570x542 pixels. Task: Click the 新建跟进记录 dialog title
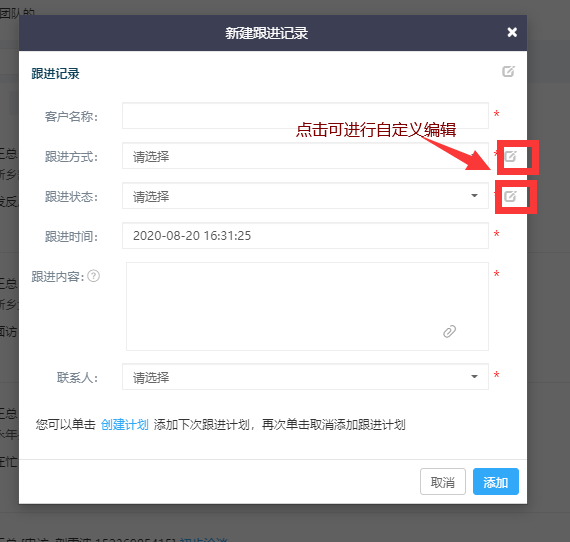[x=266, y=33]
